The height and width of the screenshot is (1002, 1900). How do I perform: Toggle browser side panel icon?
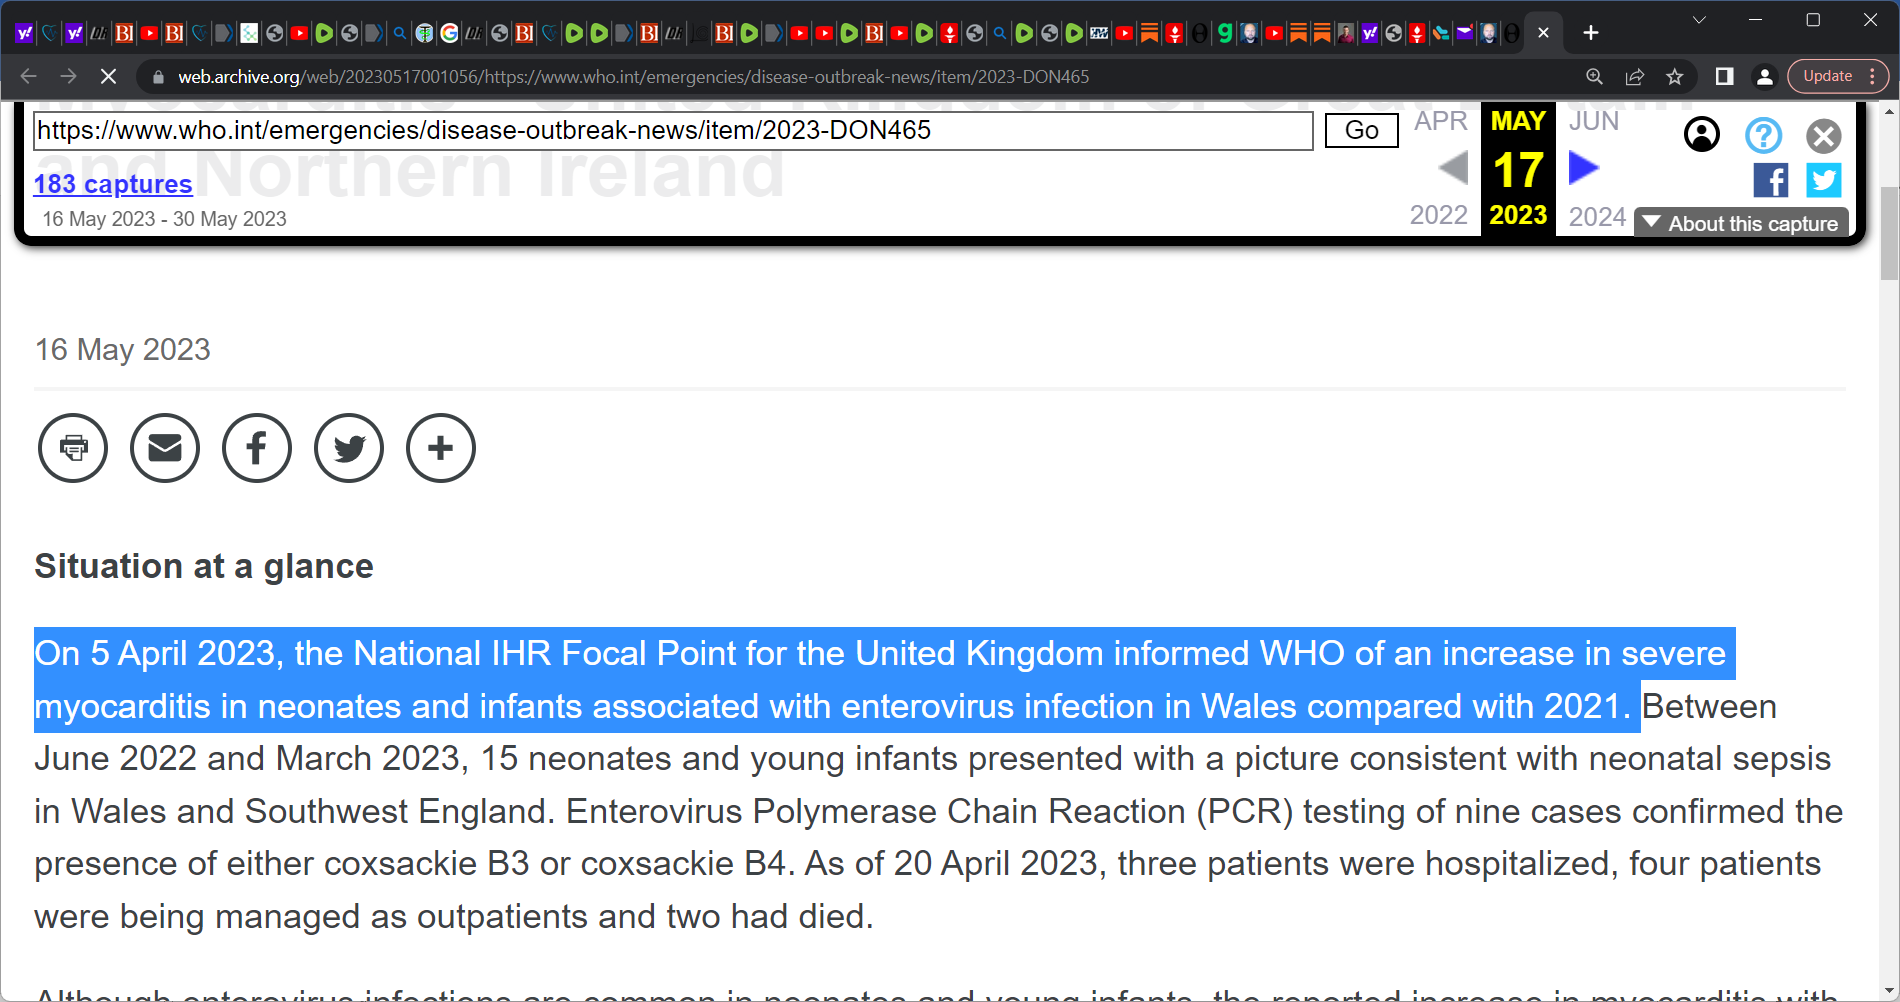tap(1724, 76)
